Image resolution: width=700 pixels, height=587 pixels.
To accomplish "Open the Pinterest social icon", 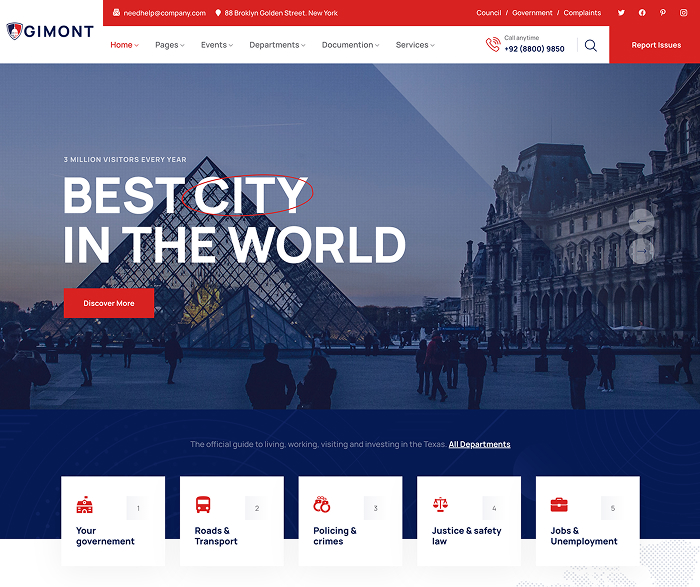I will click(x=663, y=12).
